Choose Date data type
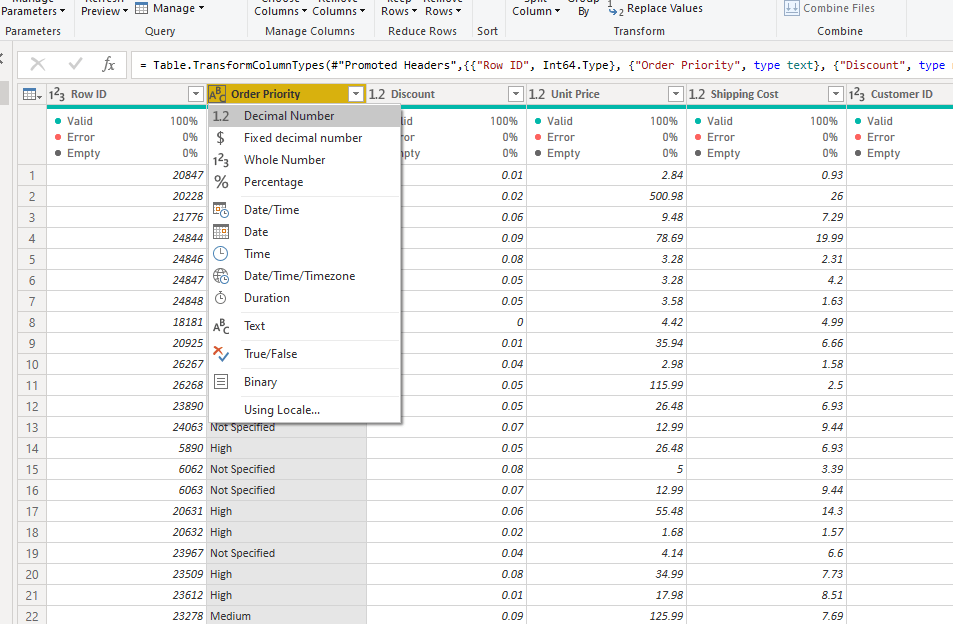Image resolution: width=953 pixels, height=624 pixels. click(304, 231)
